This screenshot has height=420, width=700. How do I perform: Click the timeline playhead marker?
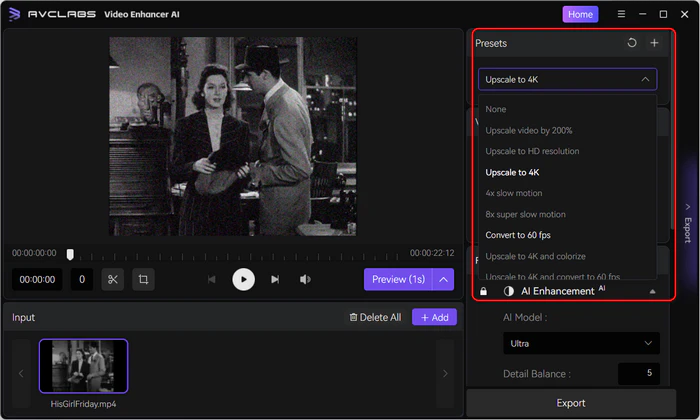point(70,254)
